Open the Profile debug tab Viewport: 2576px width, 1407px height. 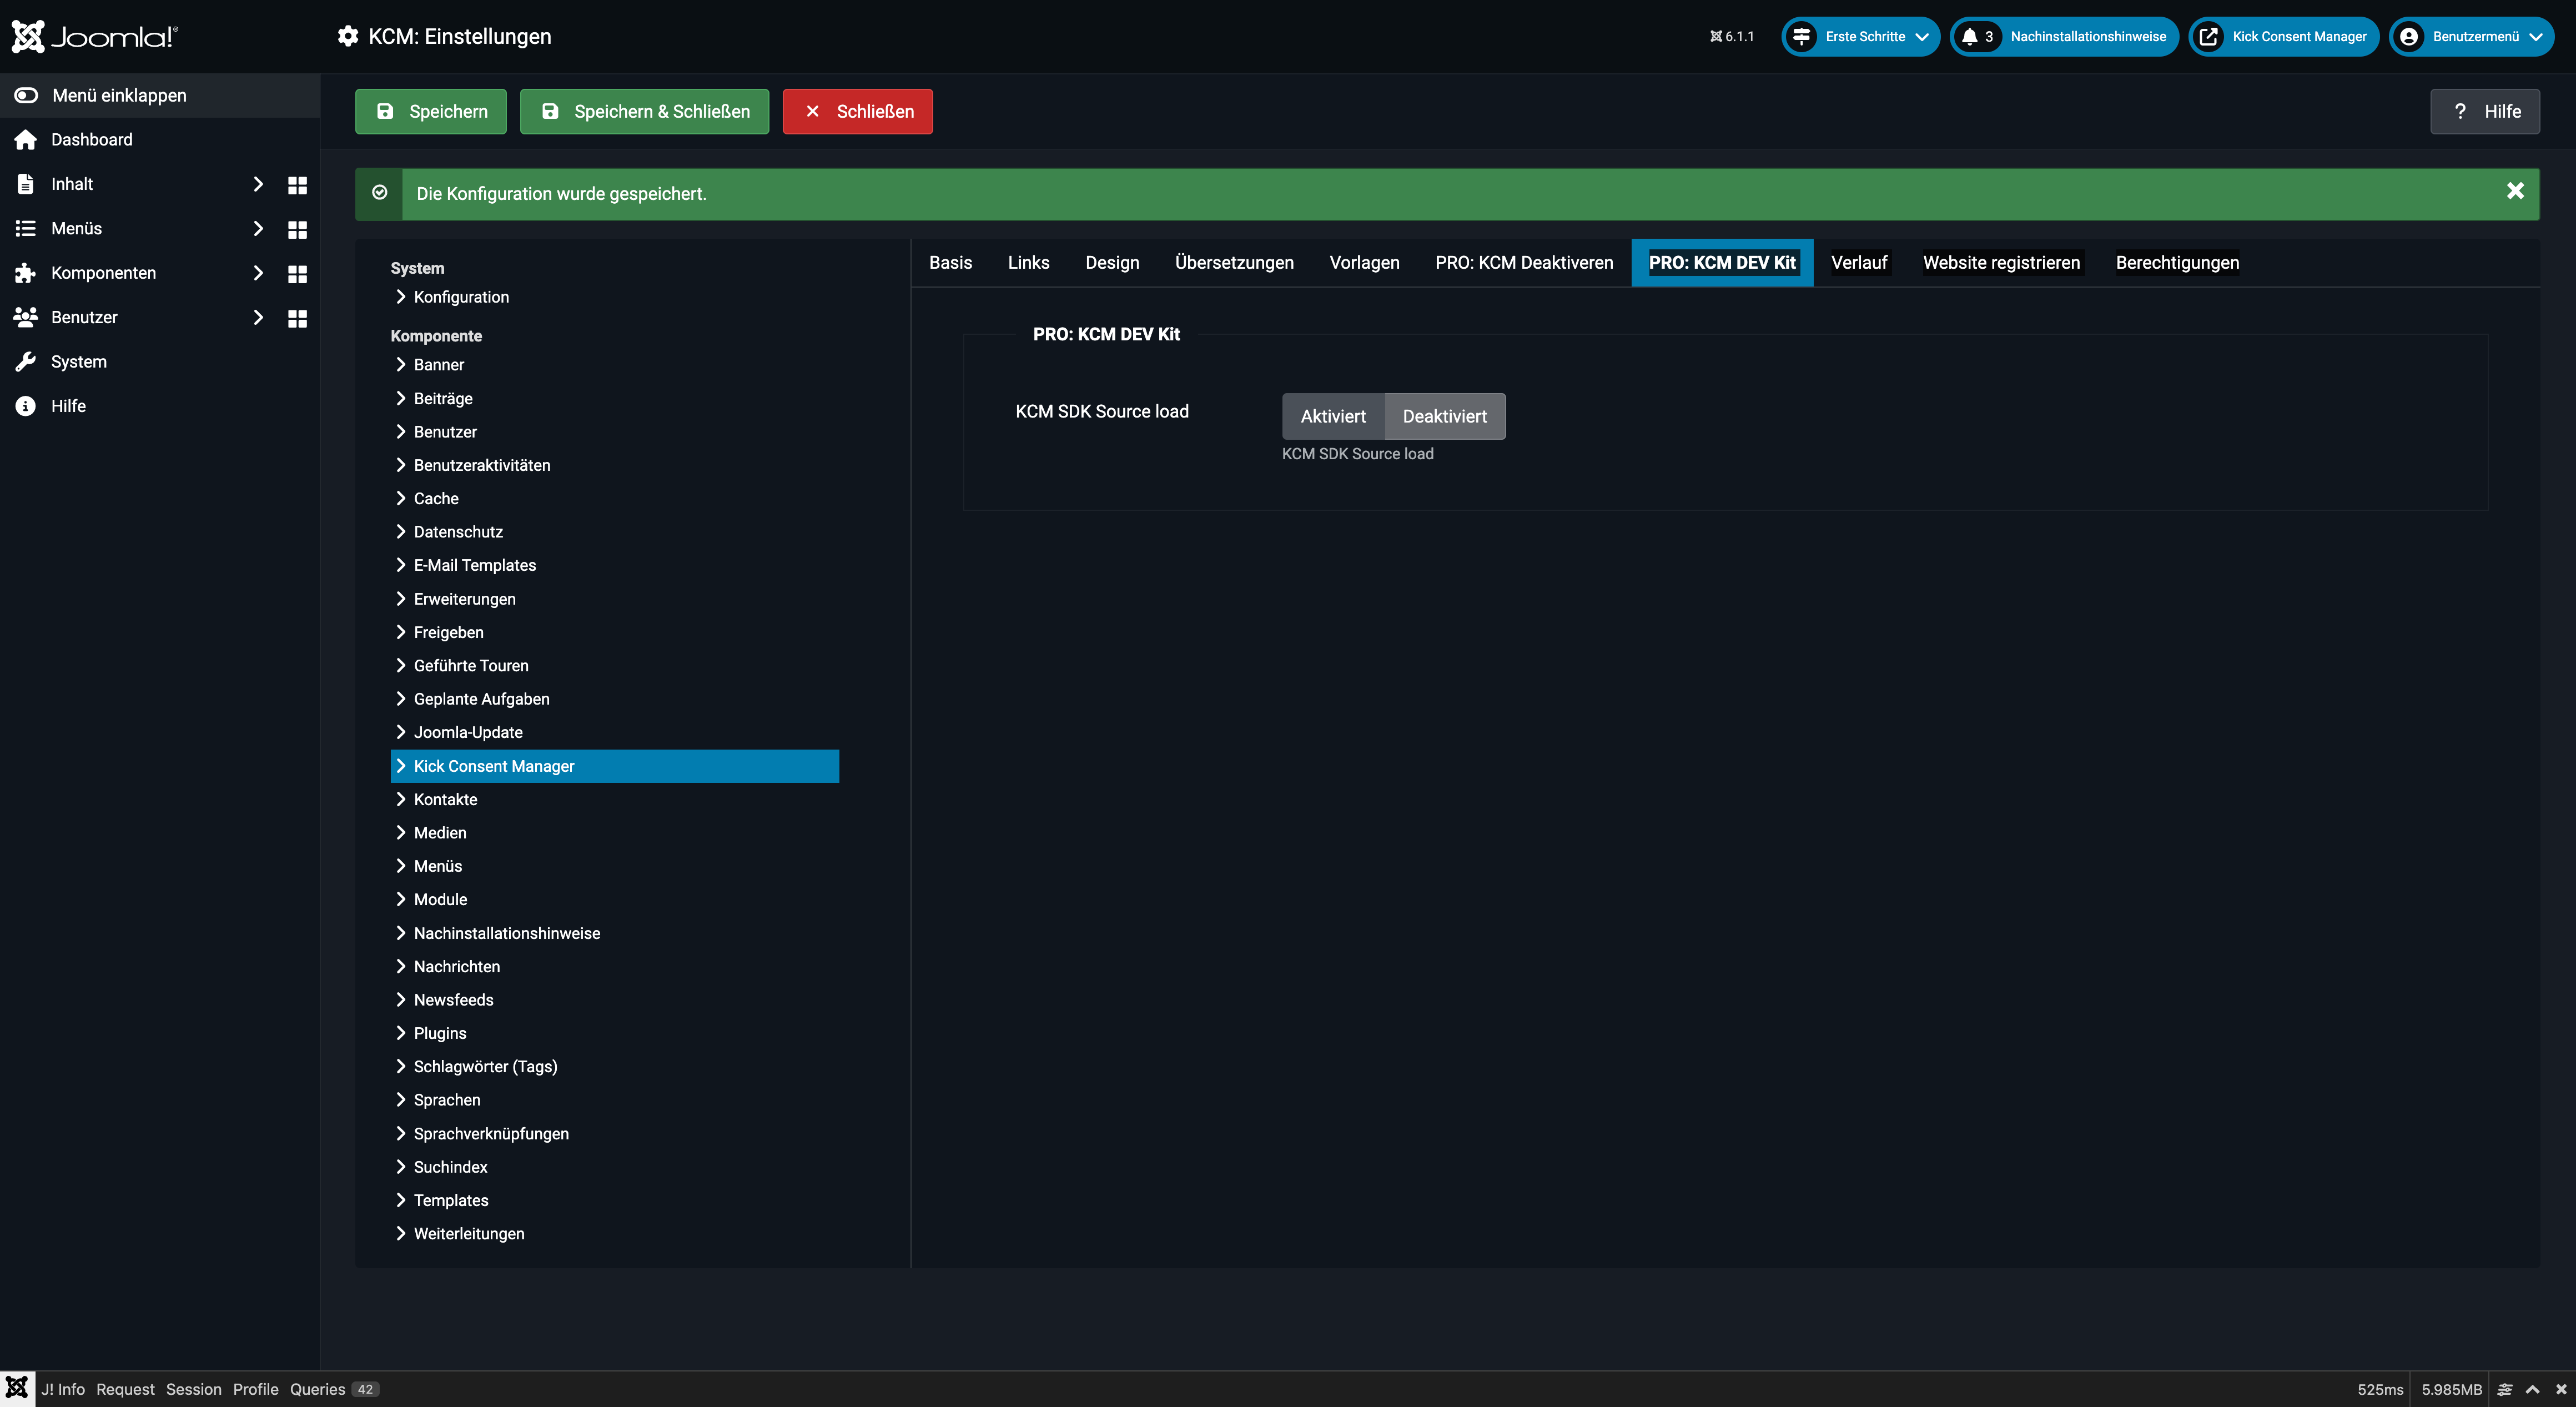coord(256,1389)
